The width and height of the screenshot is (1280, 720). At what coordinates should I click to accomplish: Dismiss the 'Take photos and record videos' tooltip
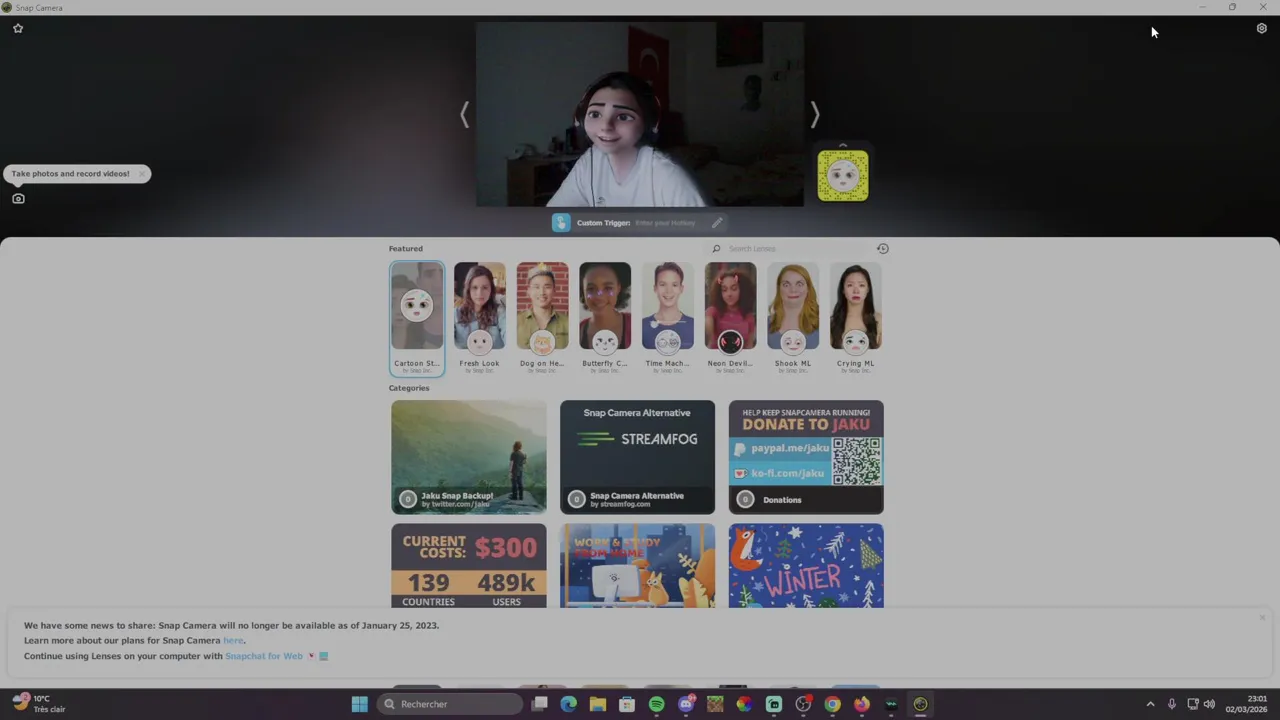pos(142,174)
